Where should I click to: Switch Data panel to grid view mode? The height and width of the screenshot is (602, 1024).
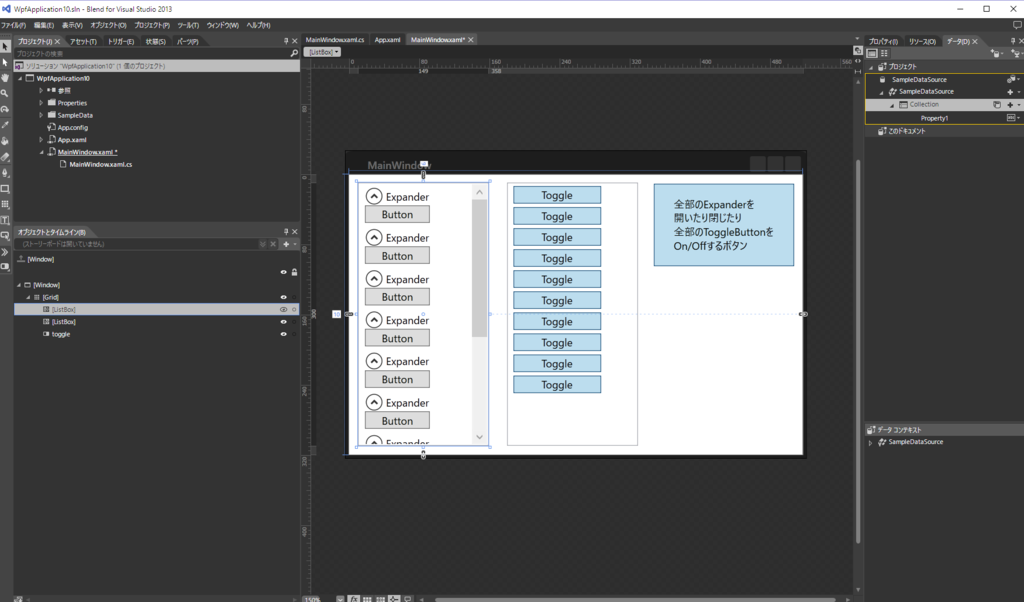tap(883, 53)
